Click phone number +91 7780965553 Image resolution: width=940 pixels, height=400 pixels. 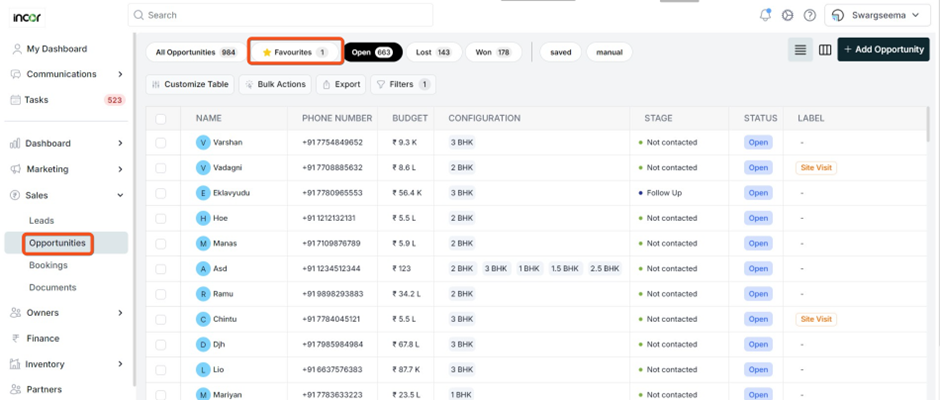coord(332,193)
